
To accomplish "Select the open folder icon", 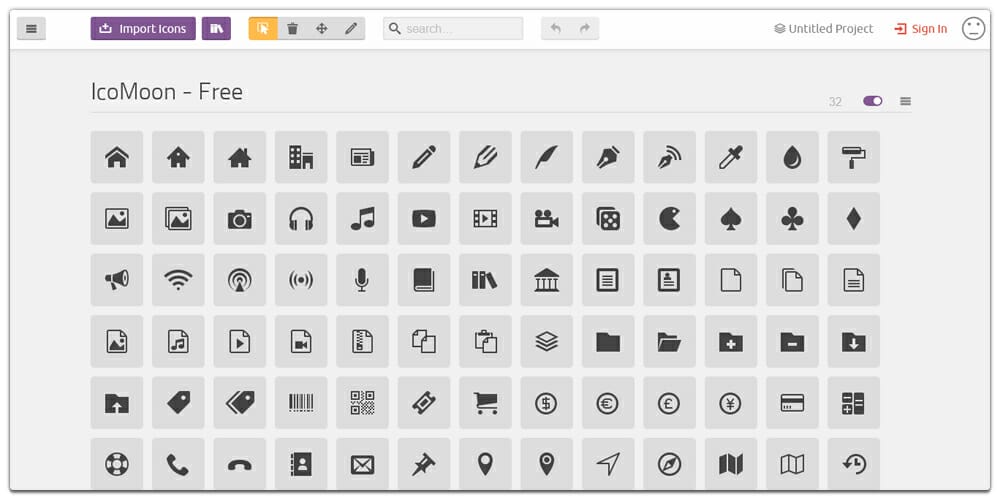I will click(x=669, y=341).
